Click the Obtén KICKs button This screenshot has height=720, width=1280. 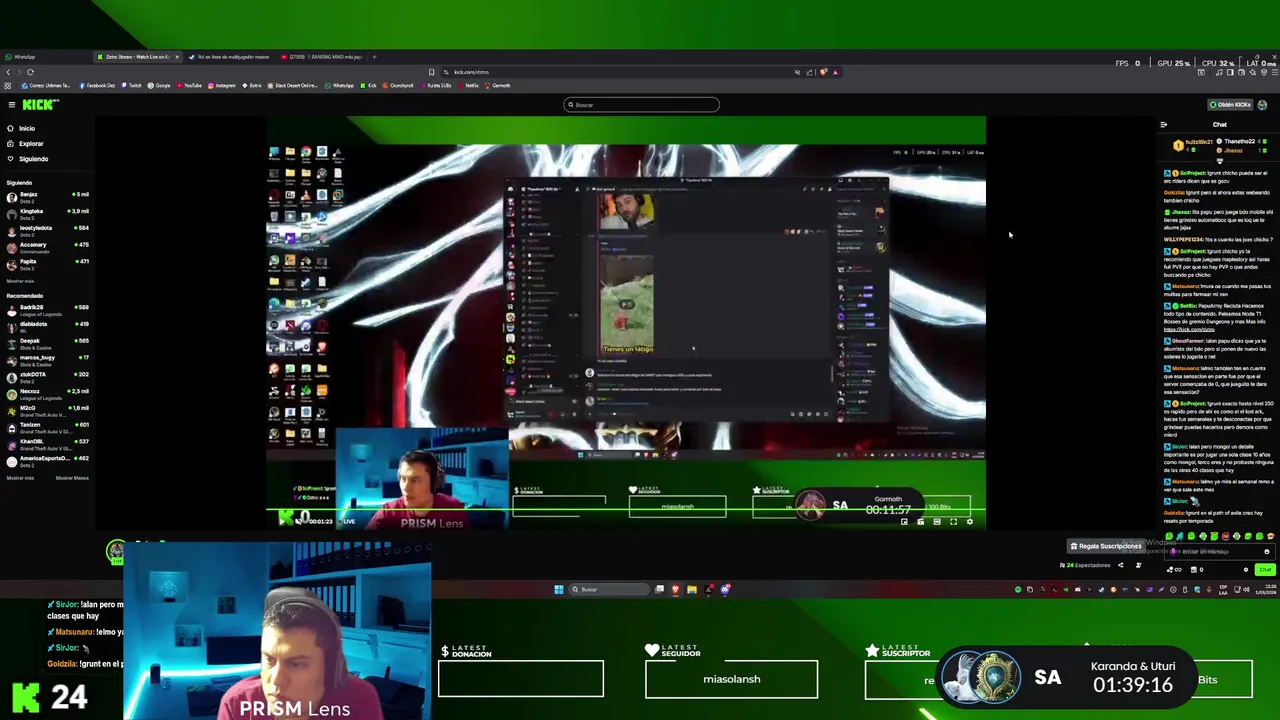[1230, 104]
